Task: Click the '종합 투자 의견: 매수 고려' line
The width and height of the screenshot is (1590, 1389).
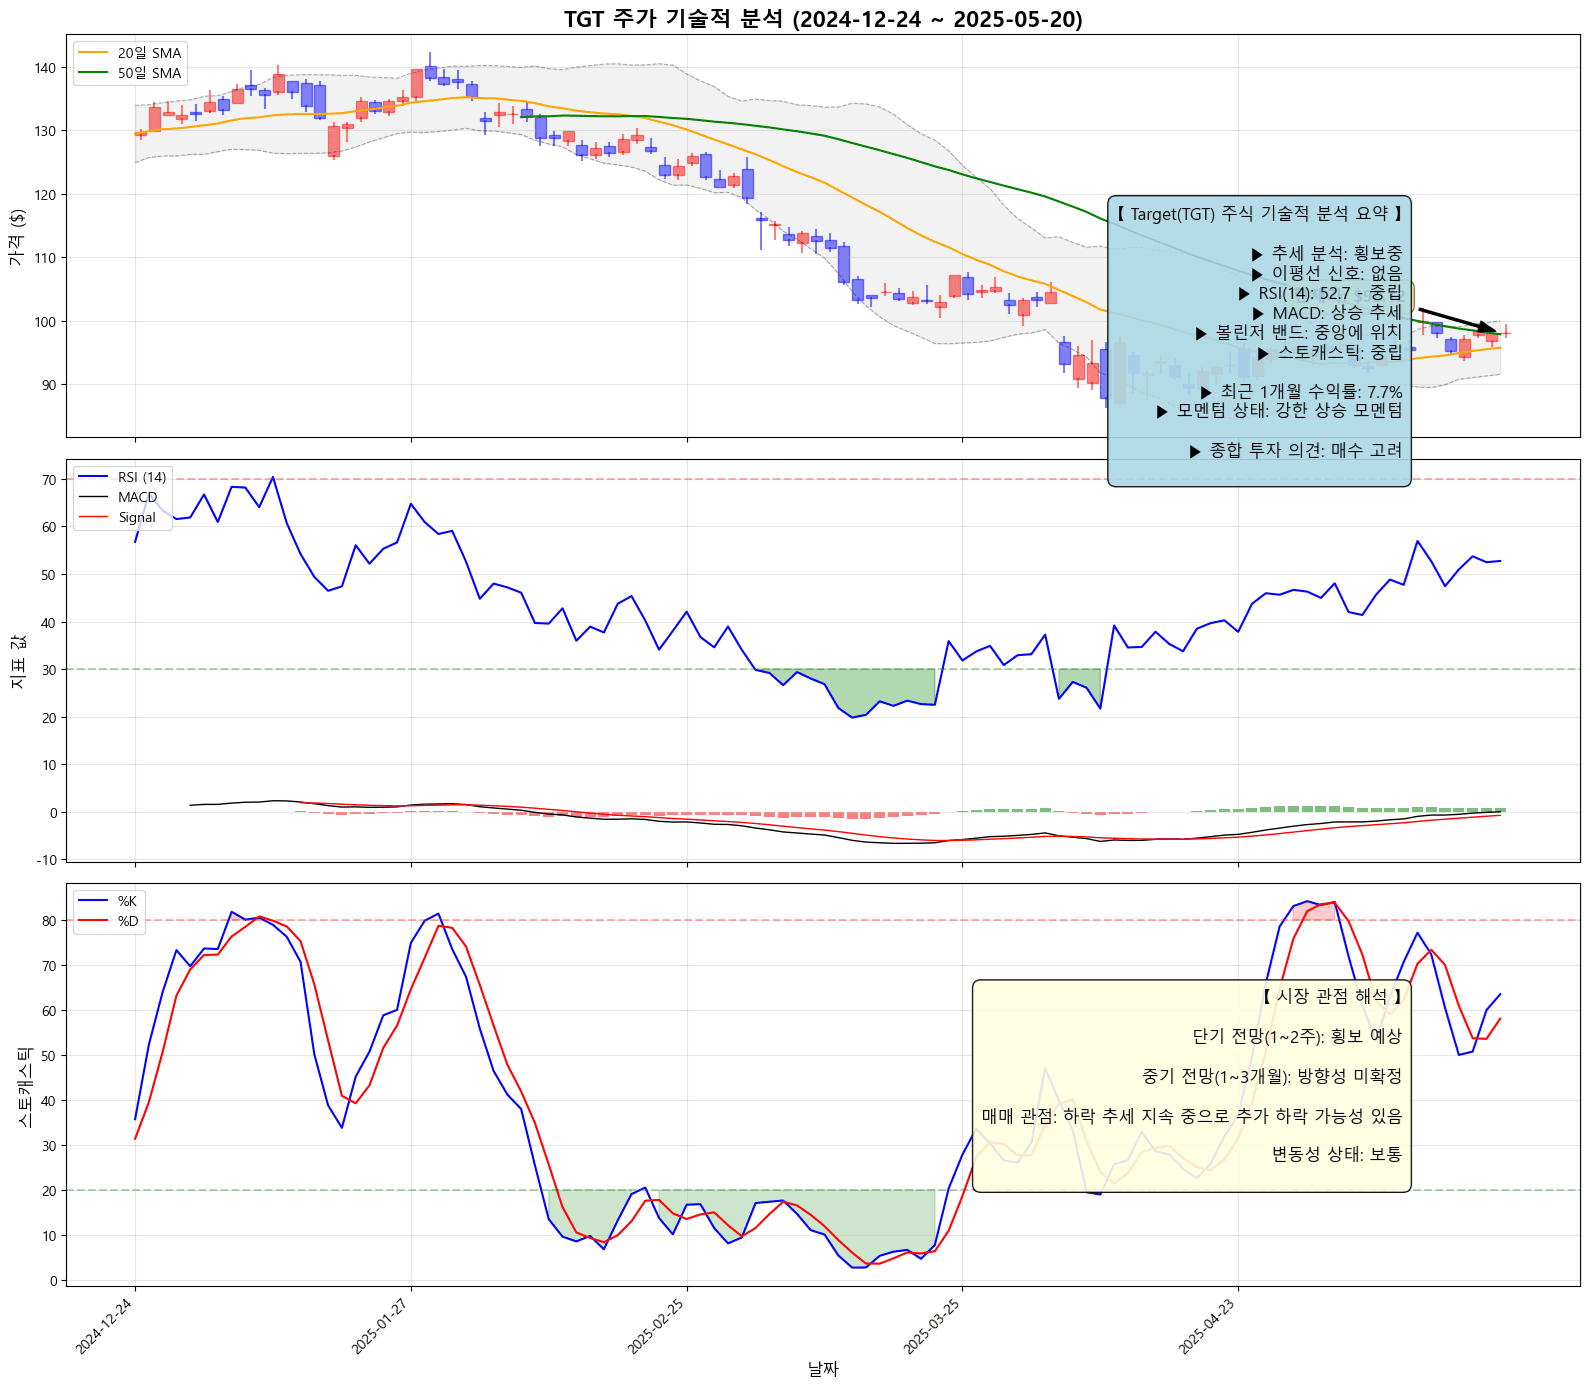Action: point(1295,451)
